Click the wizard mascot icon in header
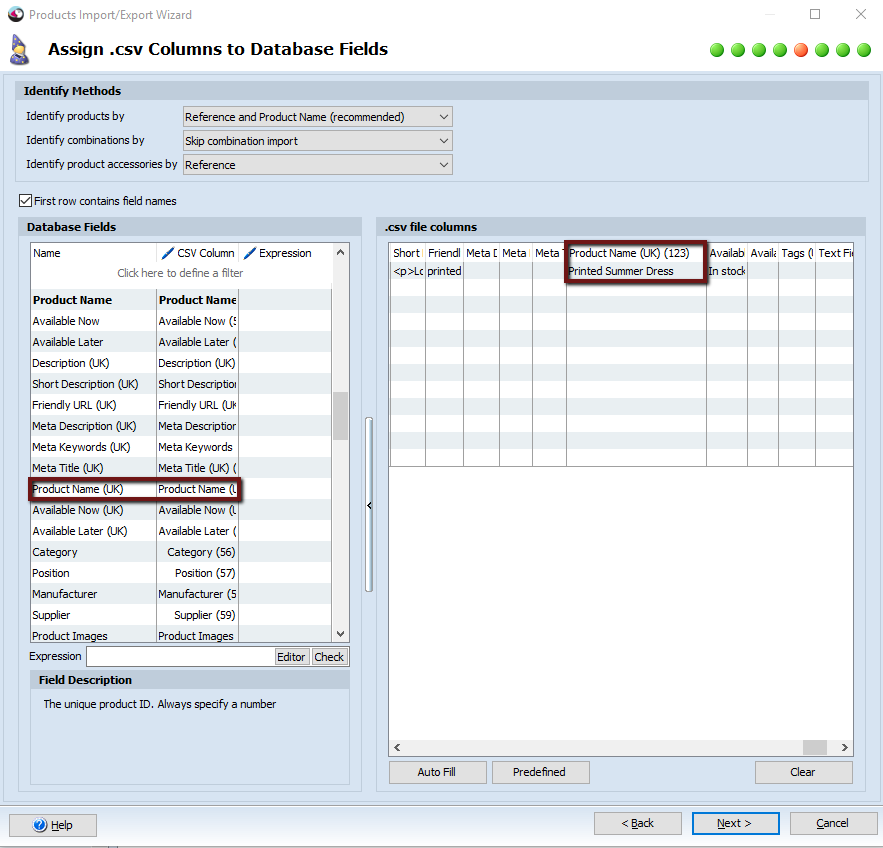This screenshot has height=848, width=883. pyautogui.click(x=19, y=49)
